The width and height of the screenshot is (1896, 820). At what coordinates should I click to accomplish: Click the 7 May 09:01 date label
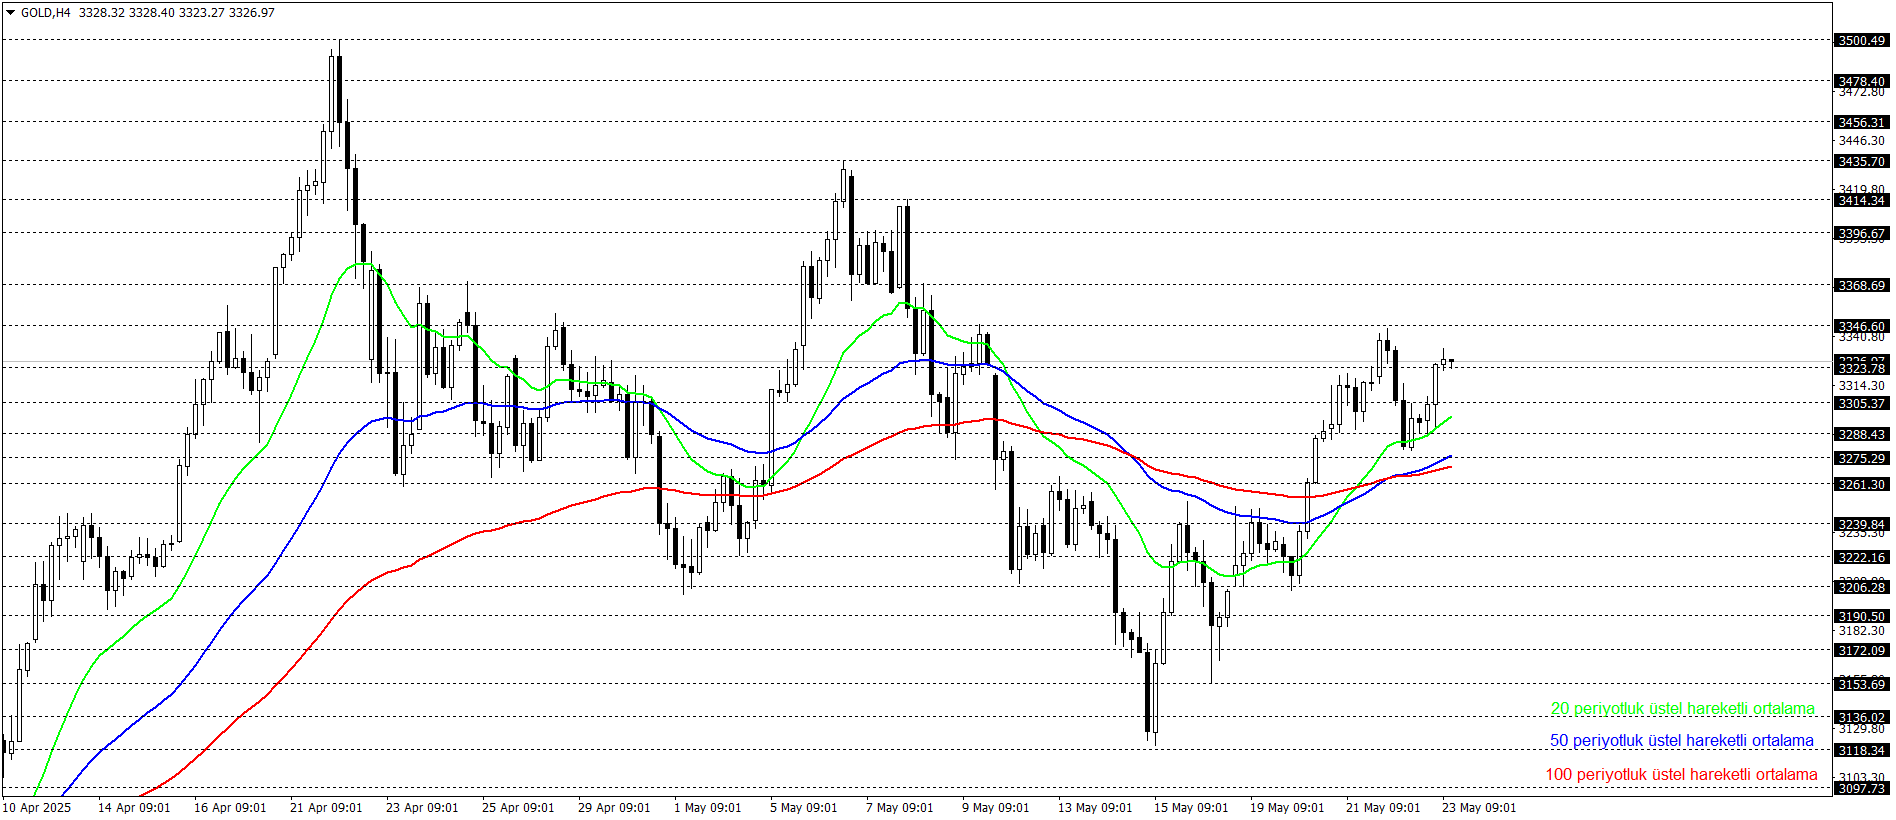(900, 808)
